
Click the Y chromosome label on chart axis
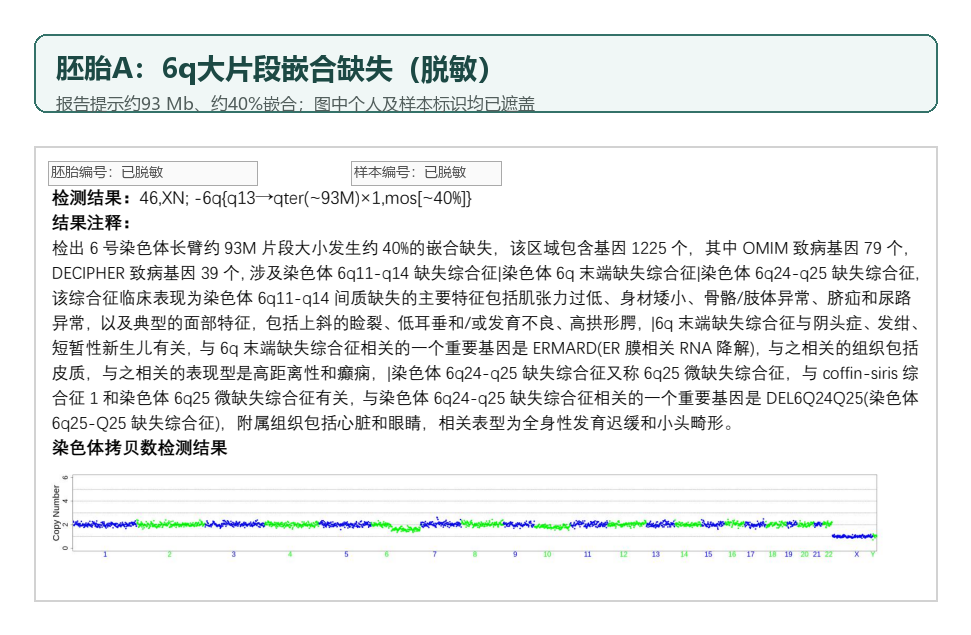873,554
